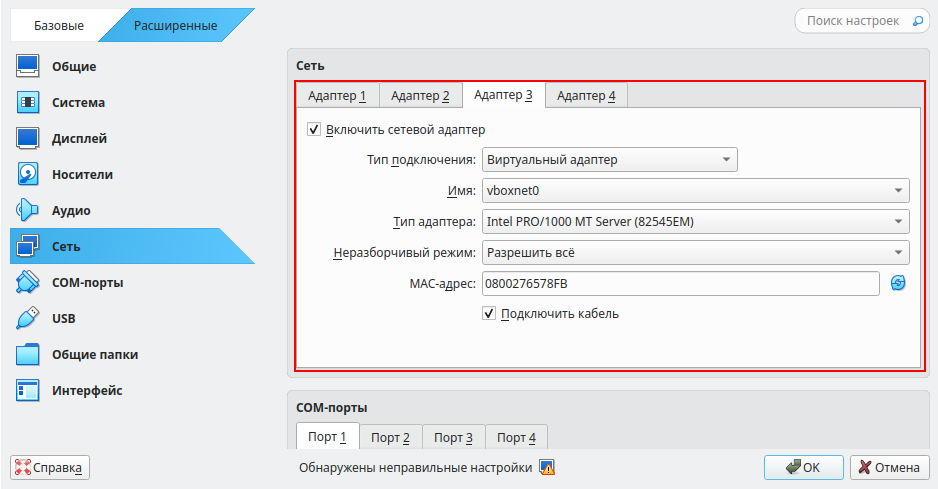Uncheck the Подключить кабель checkbox
938x489 pixels.
pos(490,313)
